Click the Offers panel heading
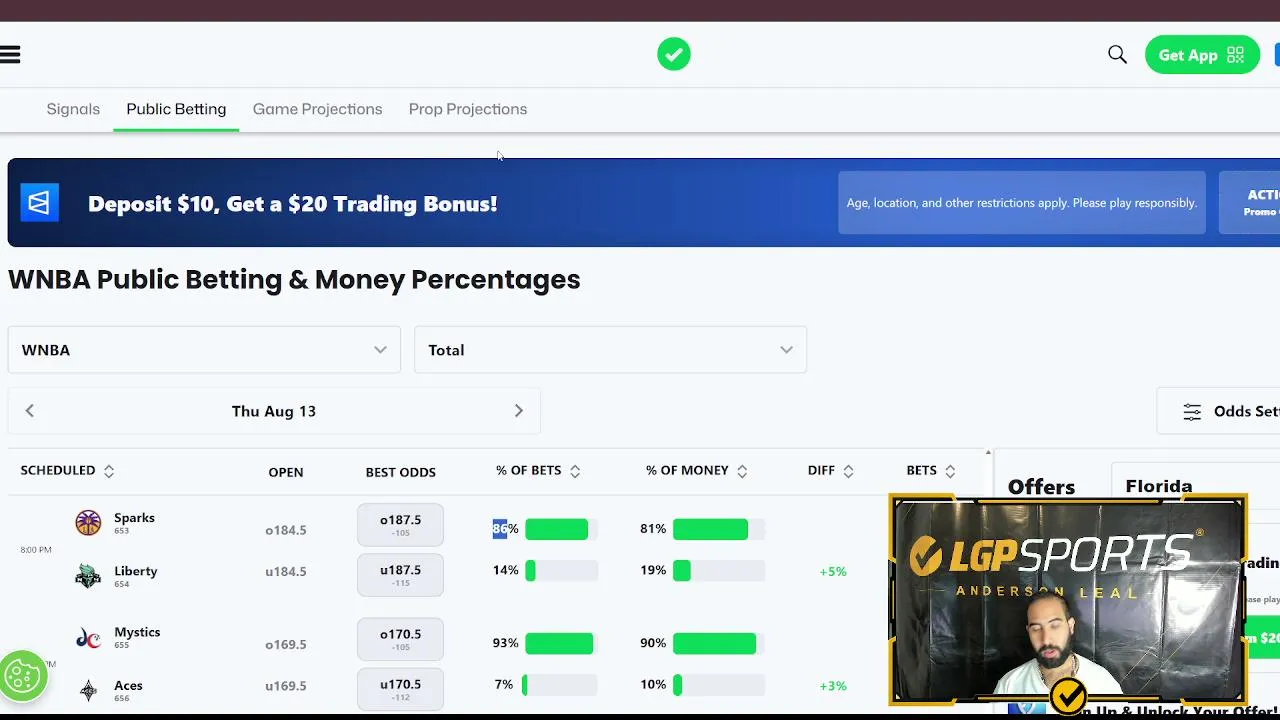The width and height of the screenshot is (1280, 720). pyautogui.click(x=1041, y=486)
